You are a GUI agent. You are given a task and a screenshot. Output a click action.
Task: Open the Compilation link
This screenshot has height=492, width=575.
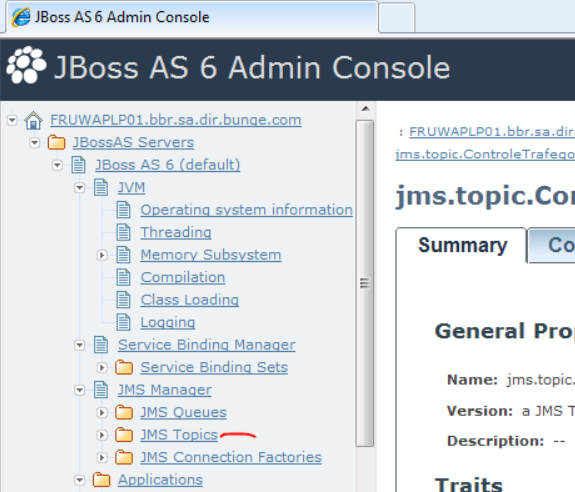tap(183, 277)
